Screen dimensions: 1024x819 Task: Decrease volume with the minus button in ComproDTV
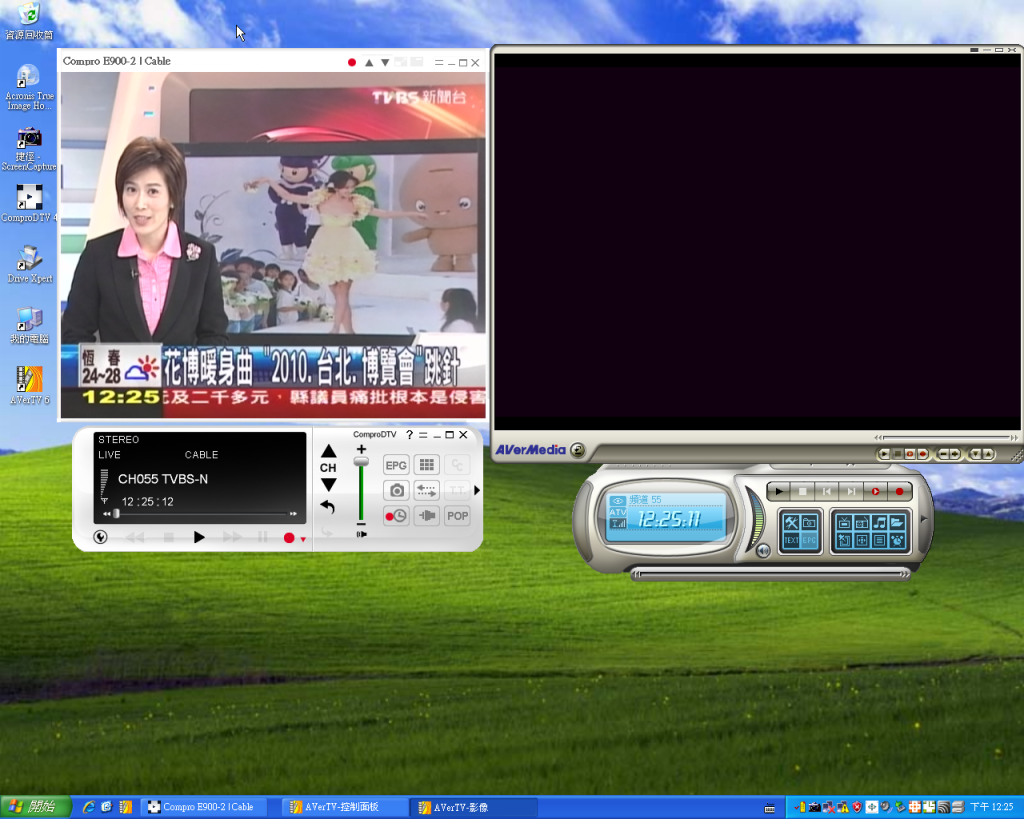pos(361,524)
